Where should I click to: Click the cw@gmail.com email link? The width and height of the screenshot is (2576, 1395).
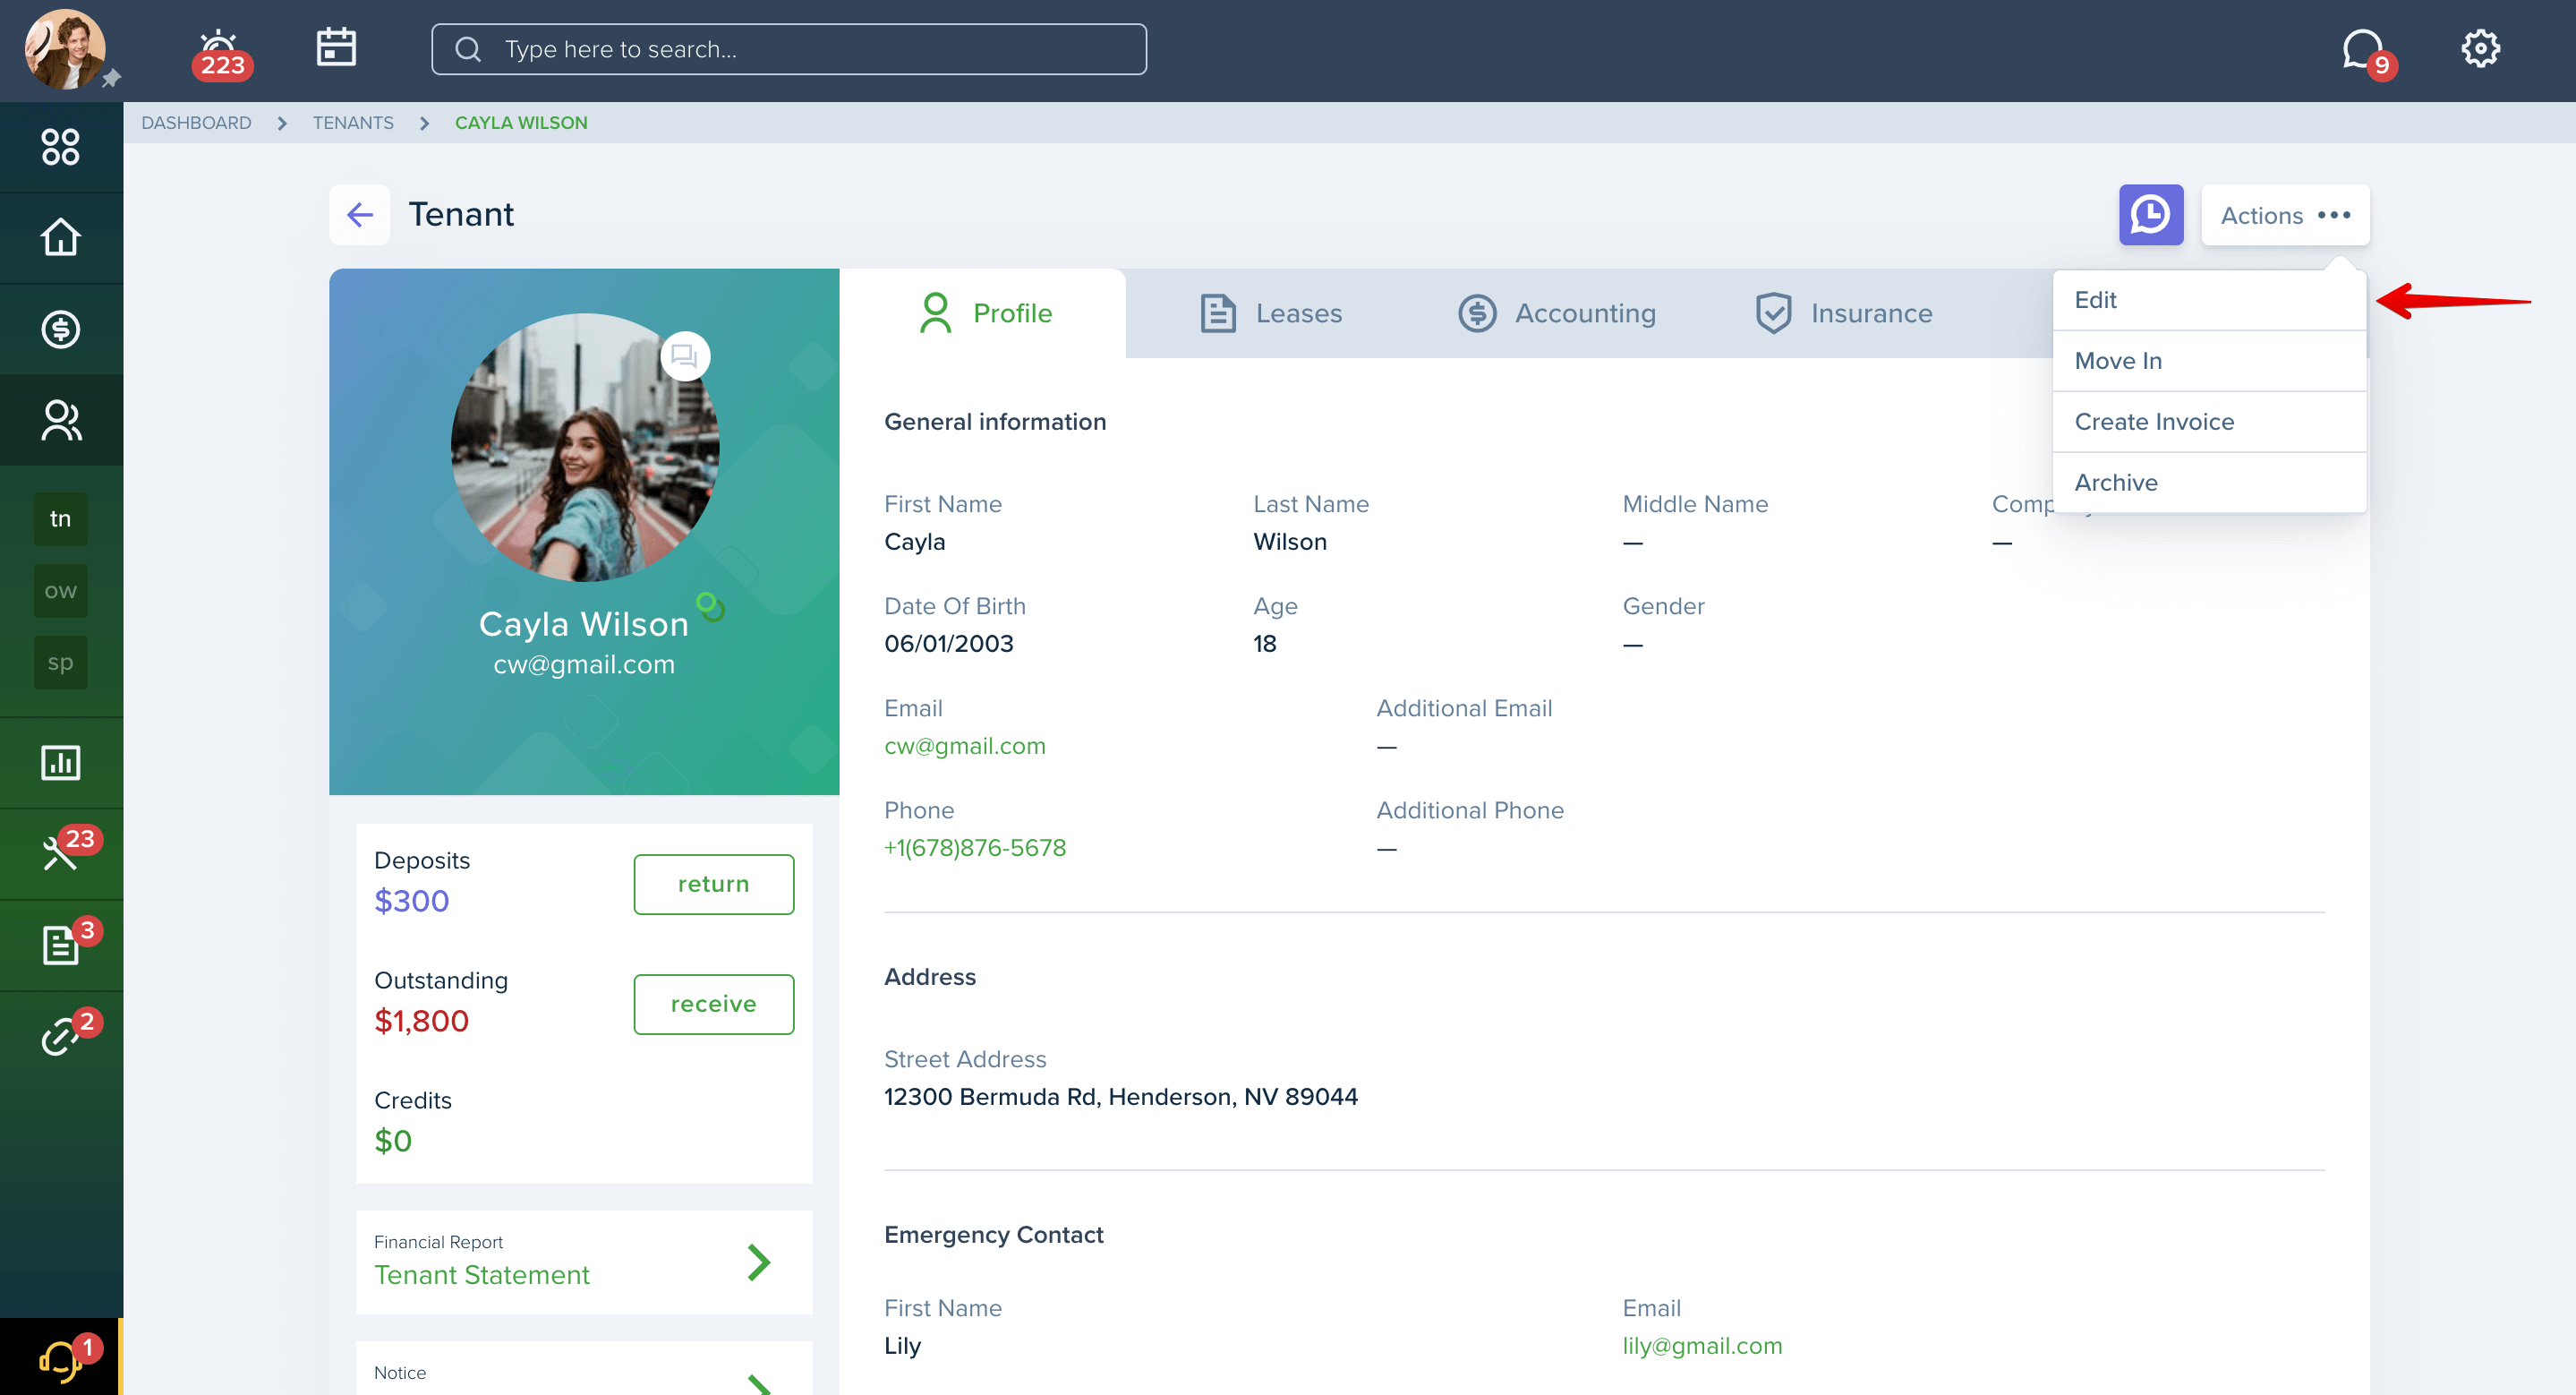pos(964,746)
